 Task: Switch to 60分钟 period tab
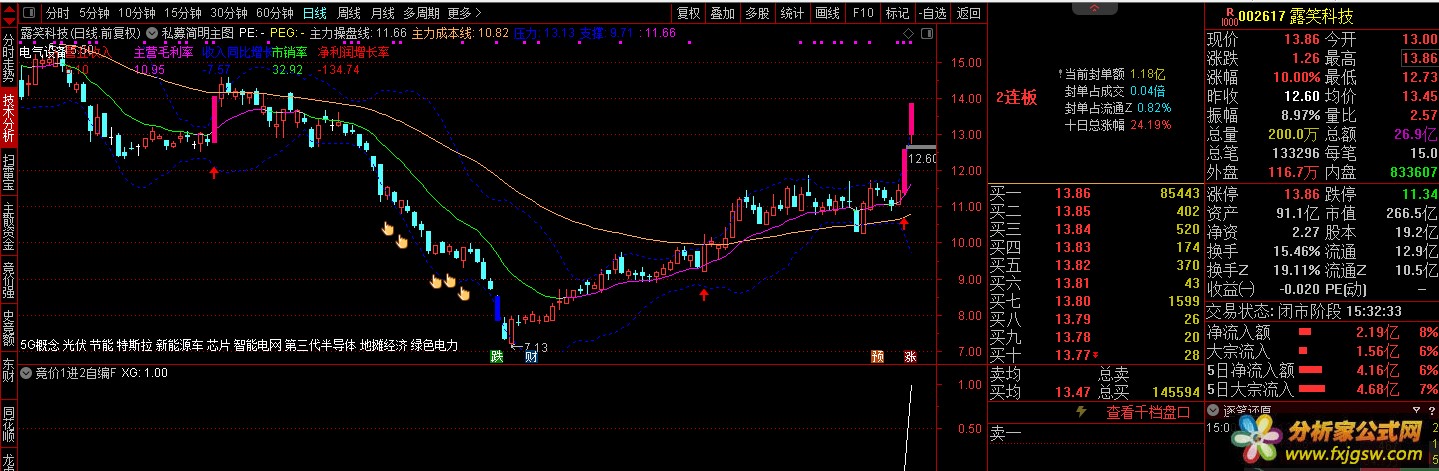coord(275,13)
